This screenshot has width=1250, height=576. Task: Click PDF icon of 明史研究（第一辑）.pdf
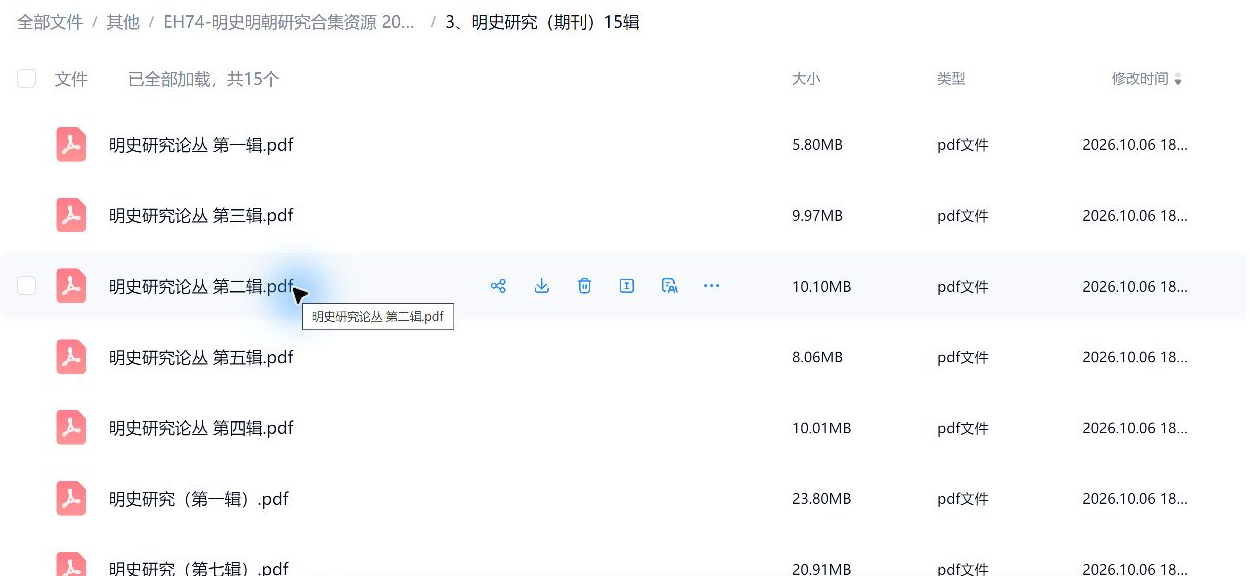(70, 498)
